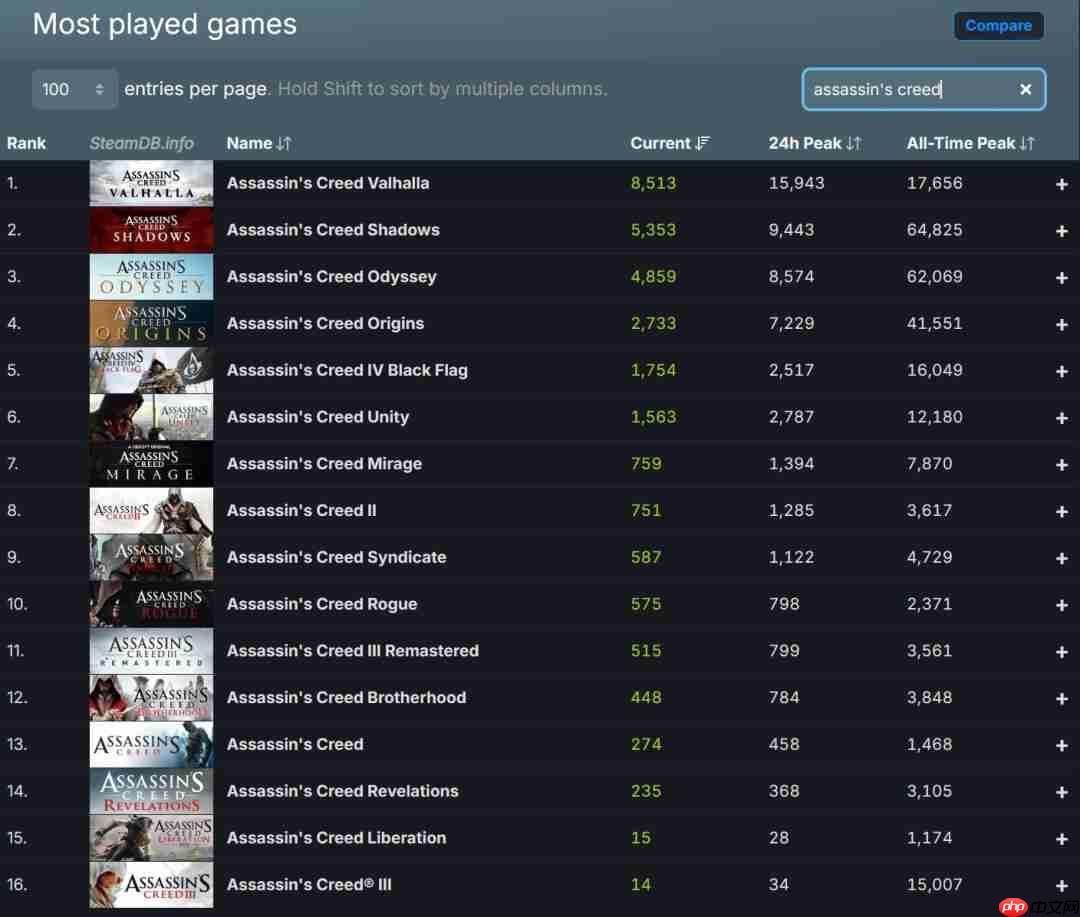
Task: Click the plus icon for Assassin's Creed Shadows
Action: pyautogui.click(x=1062, y=230)
